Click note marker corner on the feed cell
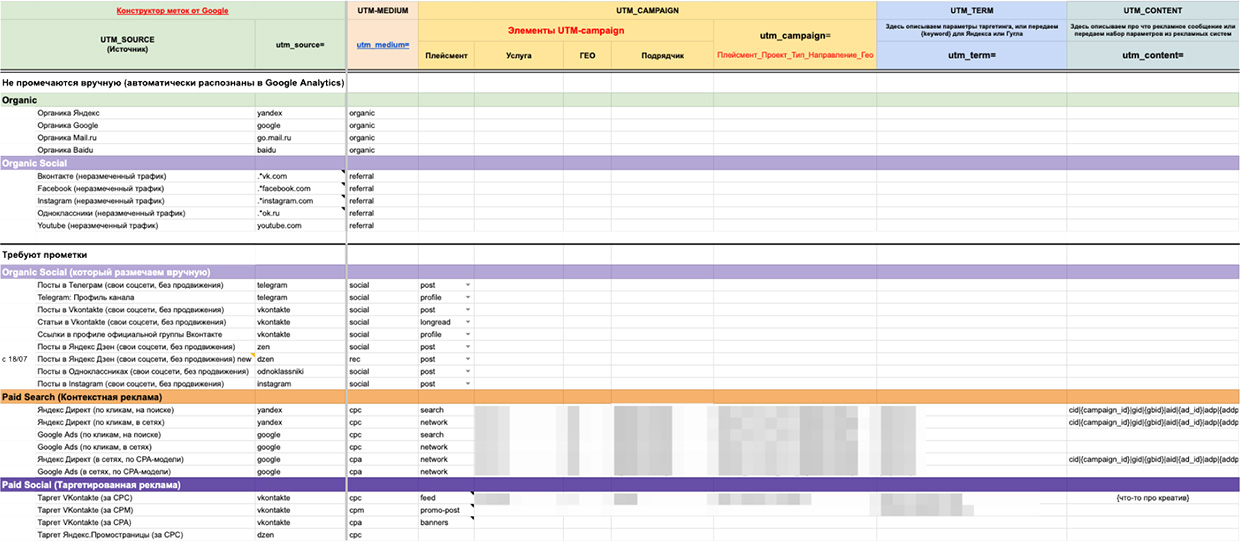 coord(471,493)
